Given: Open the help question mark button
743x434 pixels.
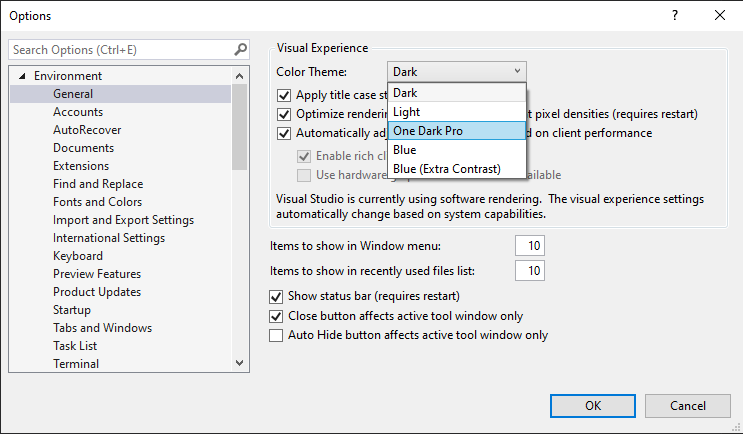Looking at the screenshot, I should pos(675,16).
